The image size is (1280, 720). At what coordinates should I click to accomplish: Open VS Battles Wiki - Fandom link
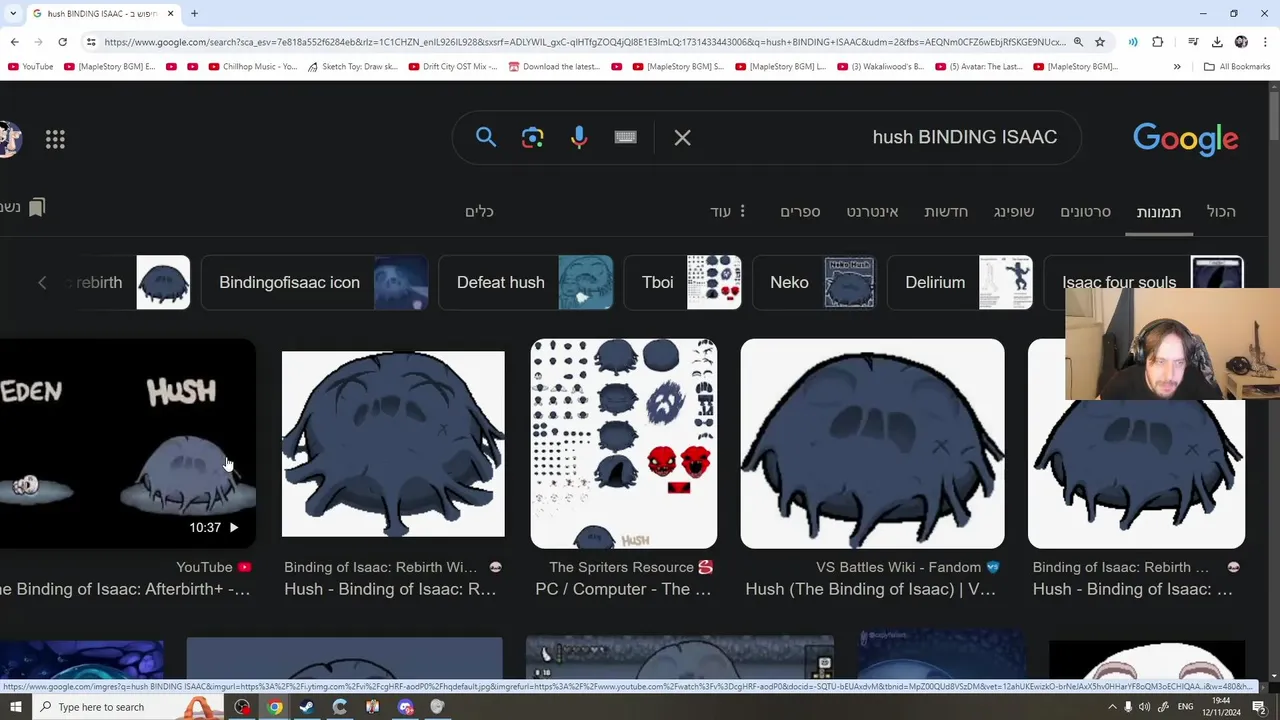pos(908,567)
